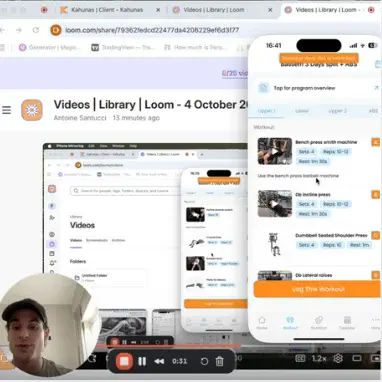
Task: Open video player settings gear
Action: click(x=338, y=359)
